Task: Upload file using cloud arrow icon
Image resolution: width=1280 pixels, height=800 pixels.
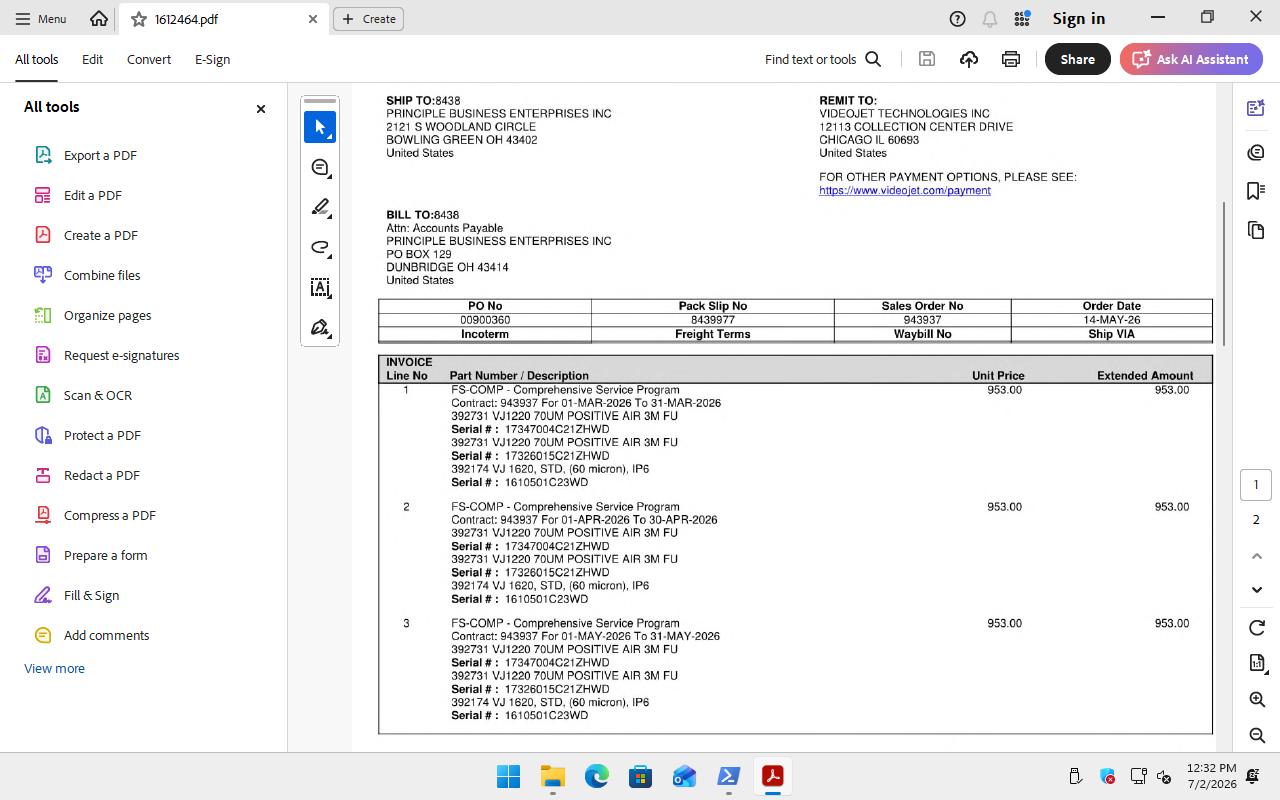Action: coord(969,59)
